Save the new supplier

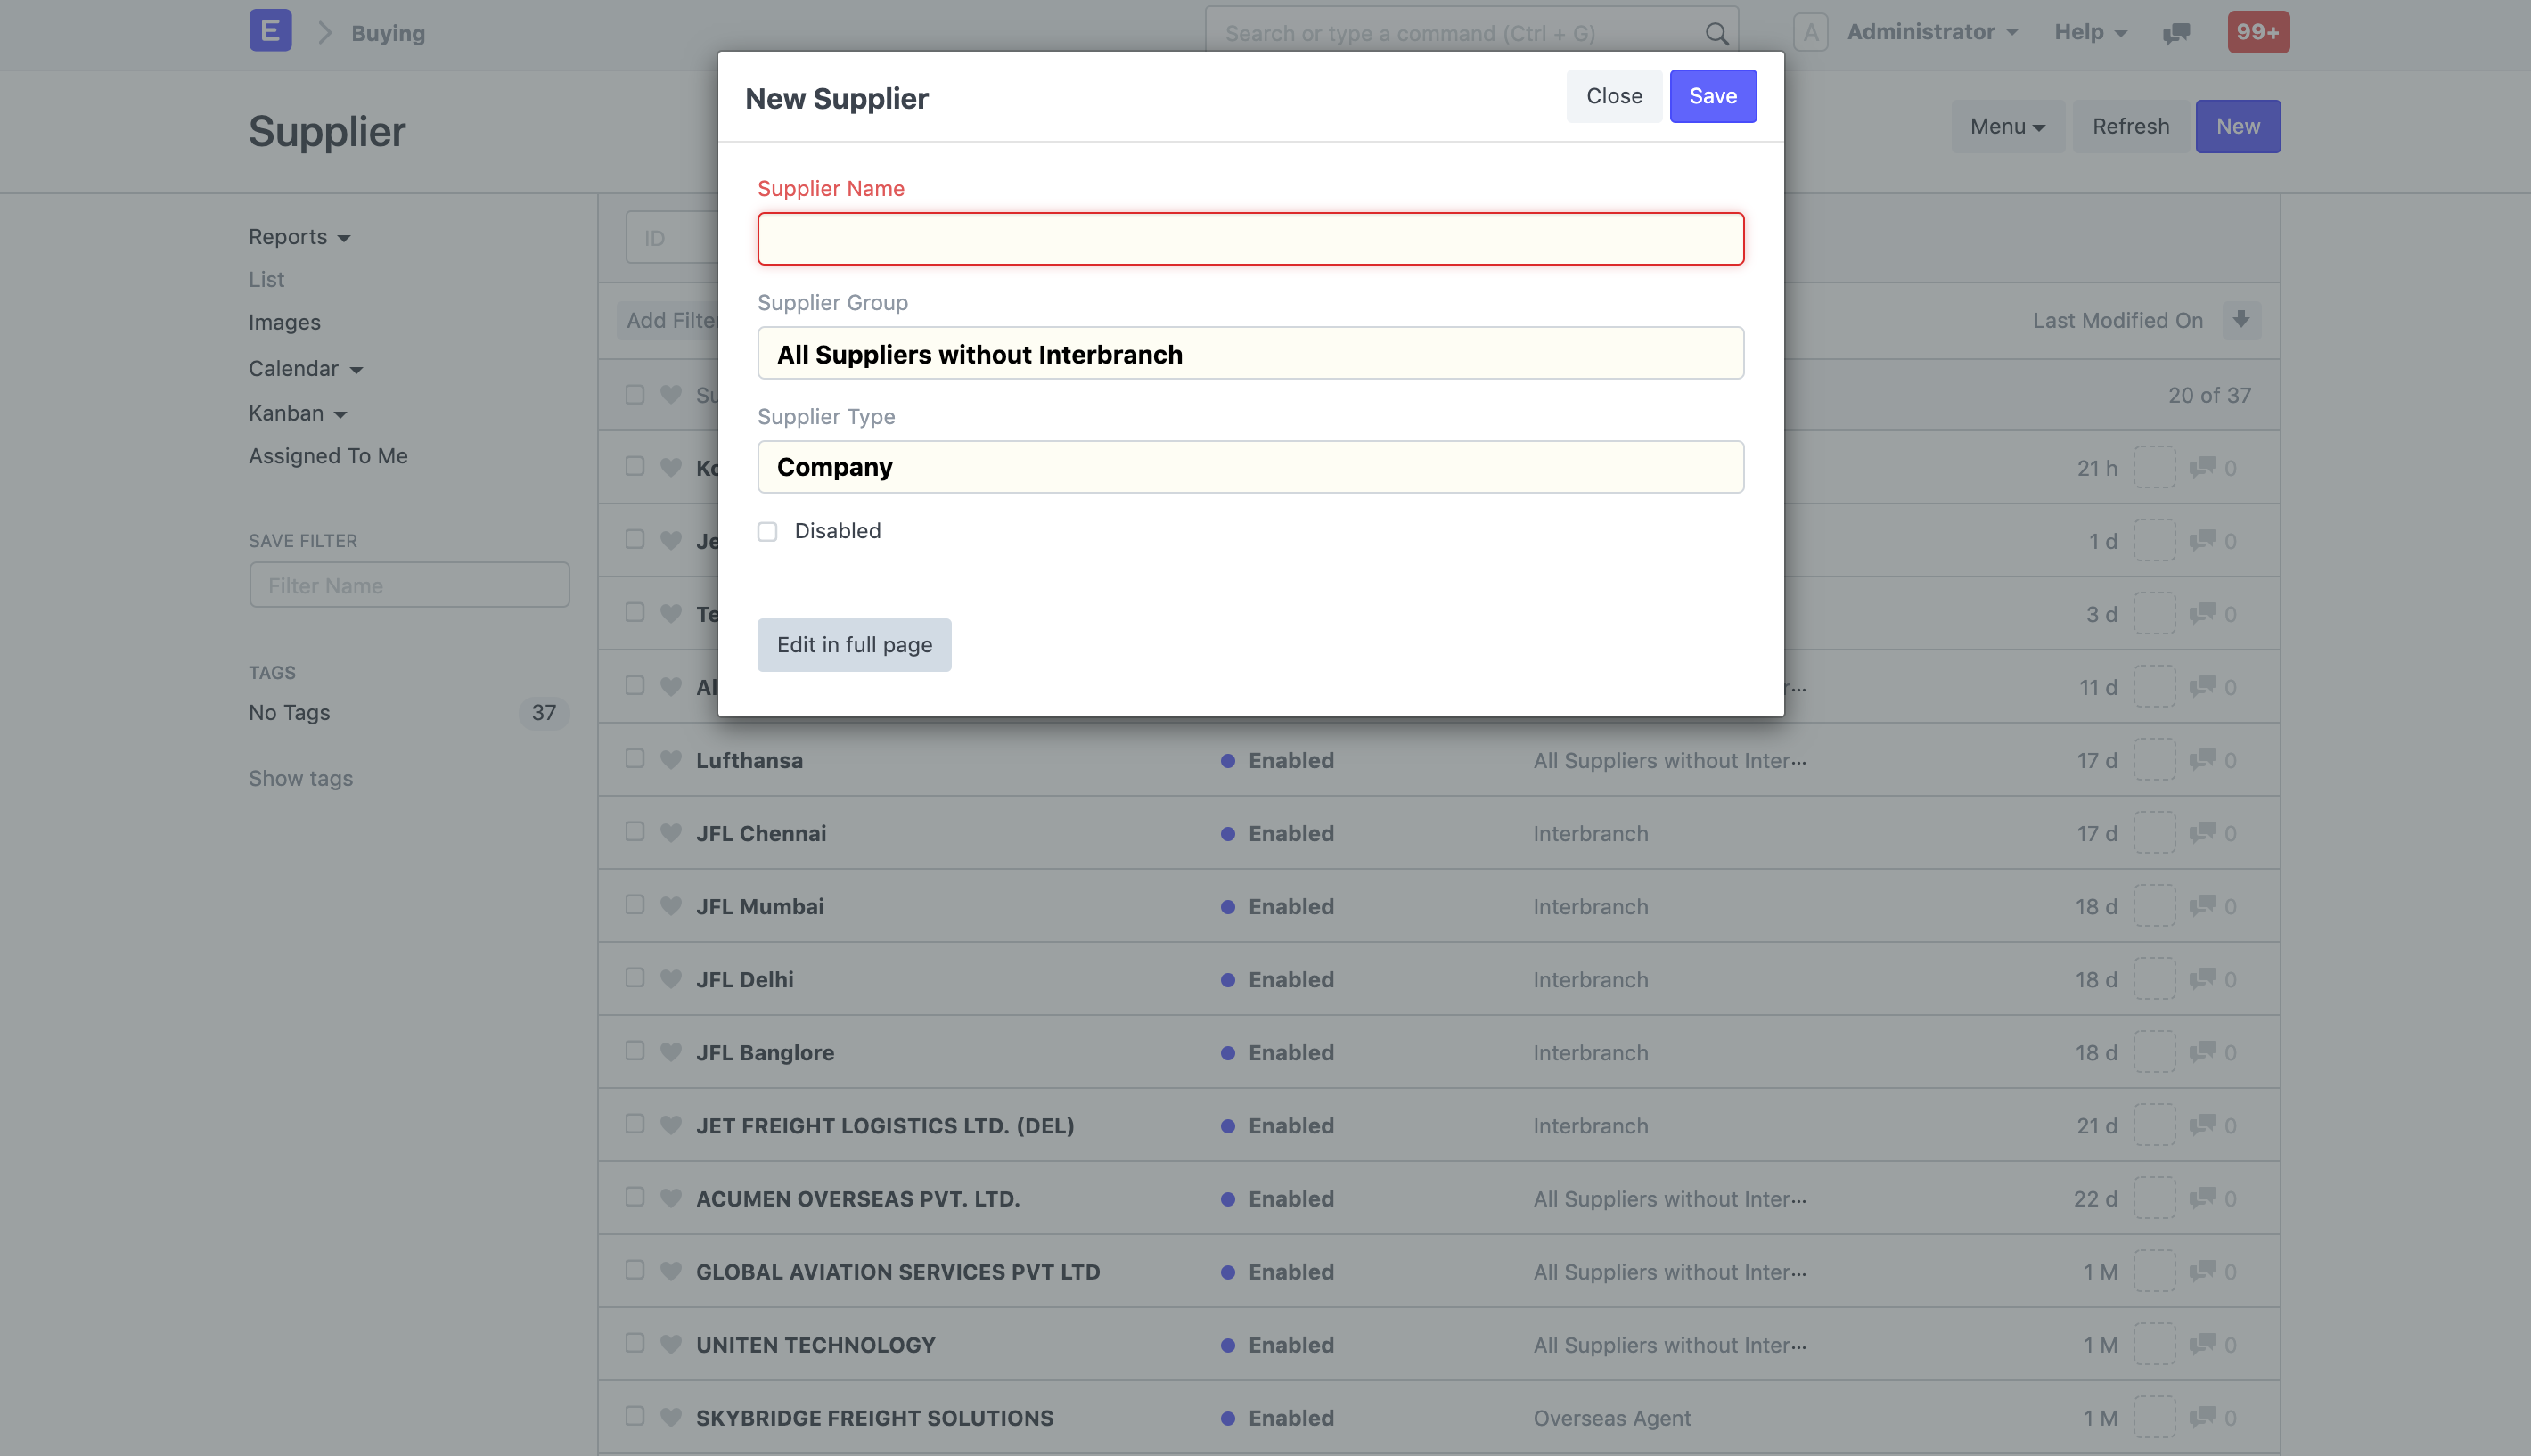(x=1713, y=96)
